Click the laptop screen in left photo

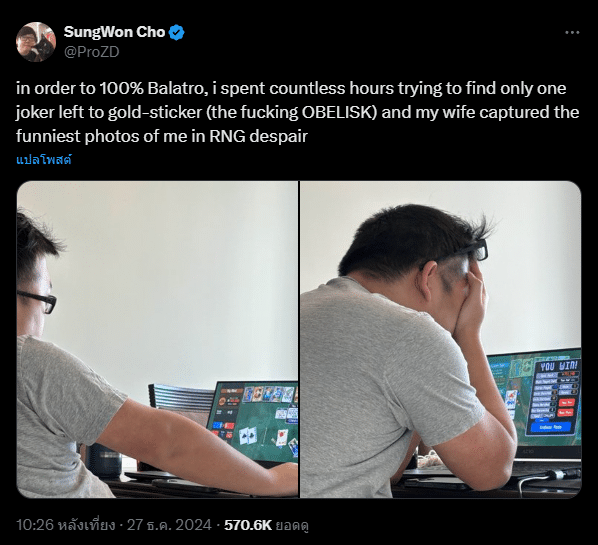(254, 421)
